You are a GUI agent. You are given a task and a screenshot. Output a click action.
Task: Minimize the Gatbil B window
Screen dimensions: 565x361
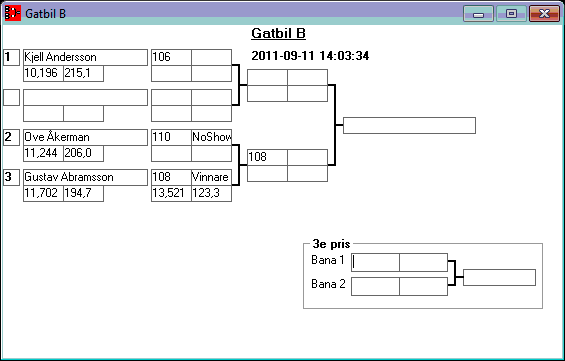[478, 14]
